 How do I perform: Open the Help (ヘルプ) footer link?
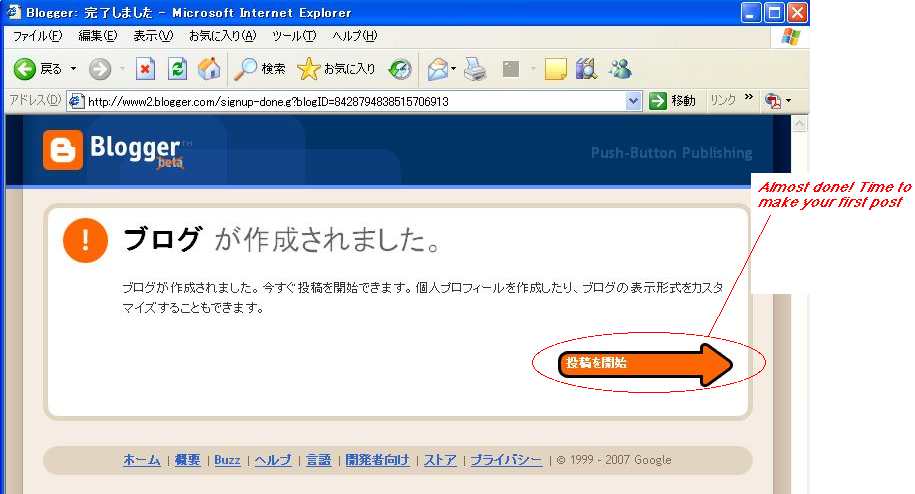(273, 460)
